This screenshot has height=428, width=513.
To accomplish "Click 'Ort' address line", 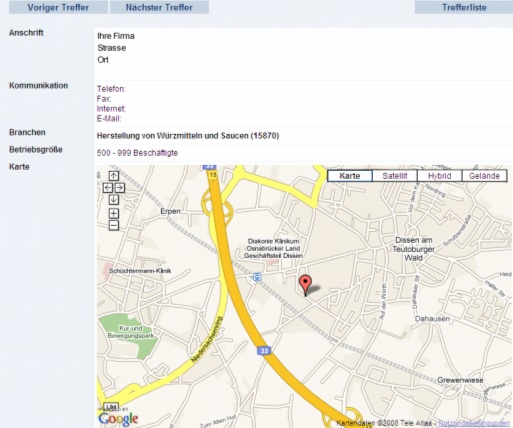I will [103, 60].
